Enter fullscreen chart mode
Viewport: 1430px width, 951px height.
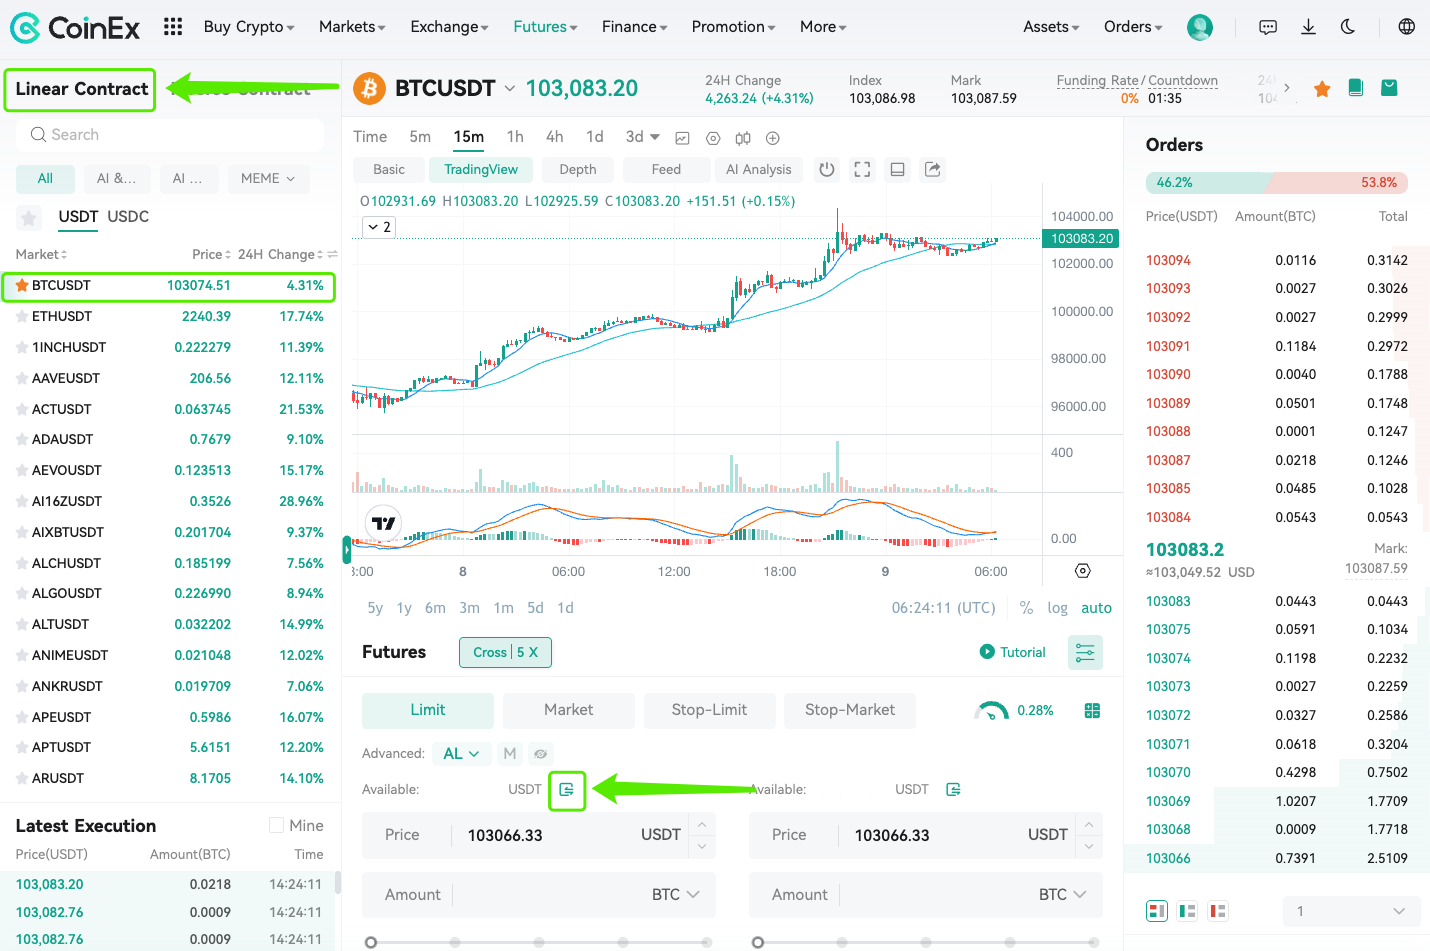(862, 170)
